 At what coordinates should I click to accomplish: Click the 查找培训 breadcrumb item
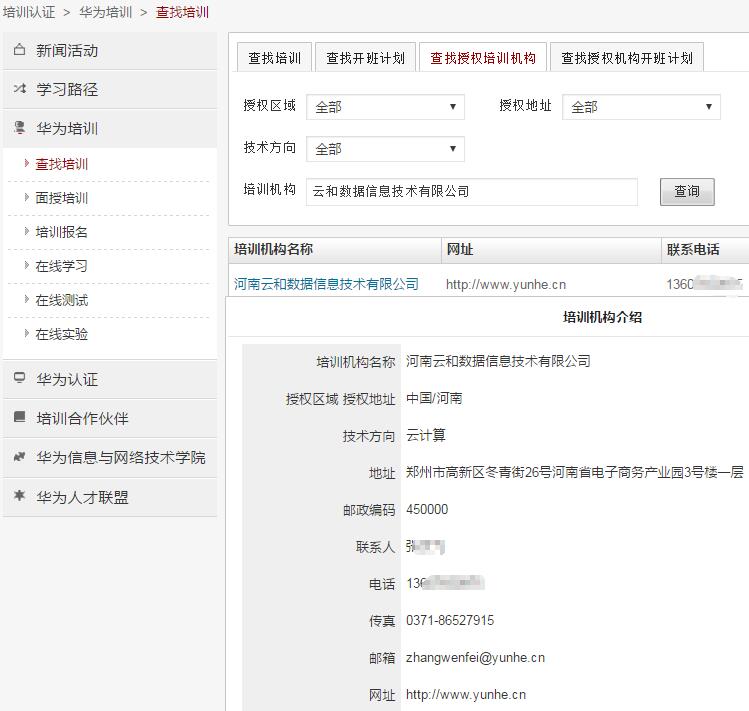[x=182, y=12]
